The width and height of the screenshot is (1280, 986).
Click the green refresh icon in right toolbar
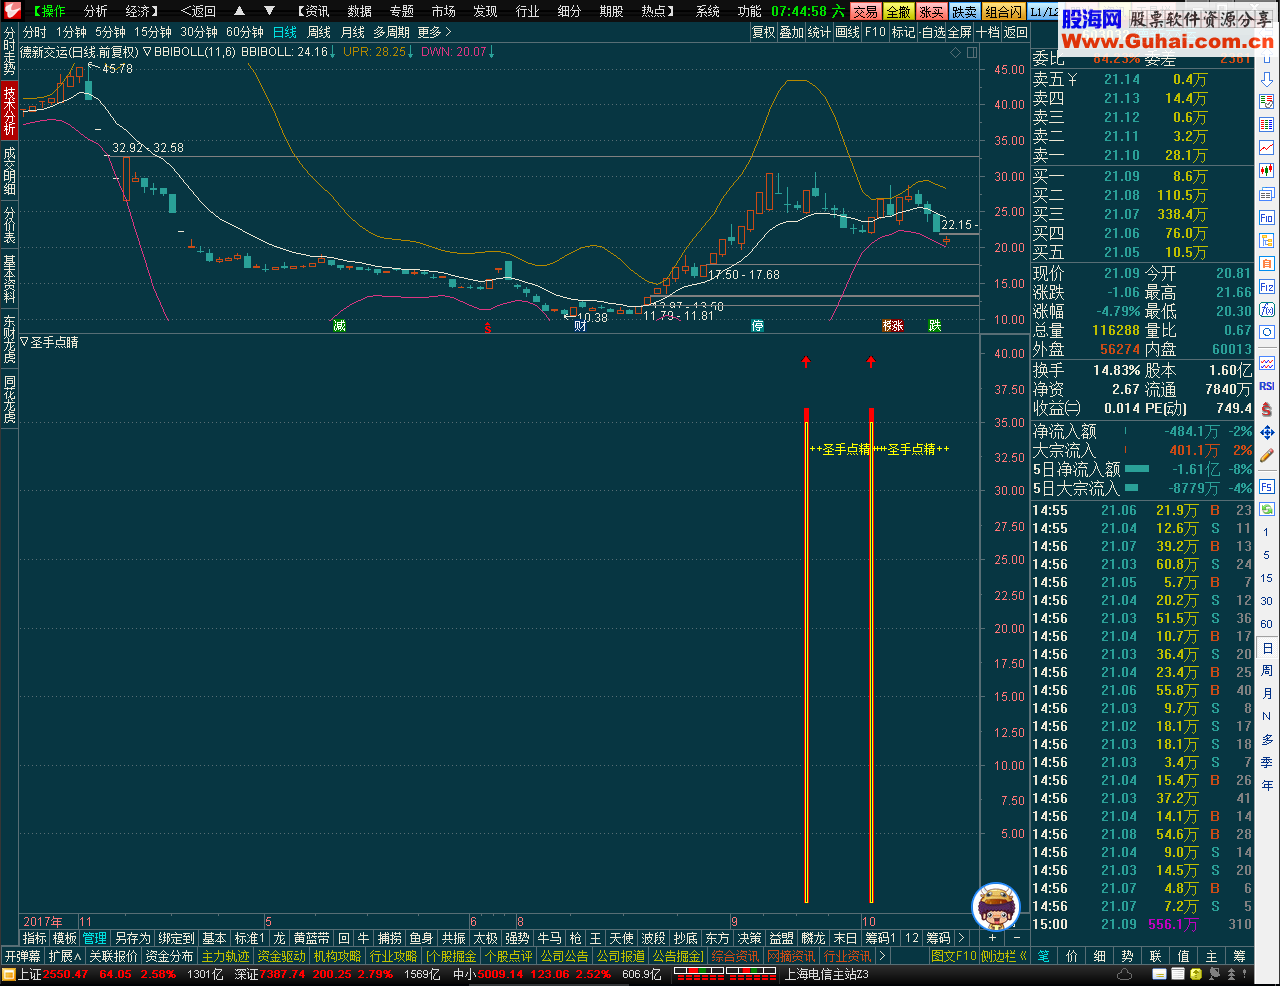pos(1267,510)
